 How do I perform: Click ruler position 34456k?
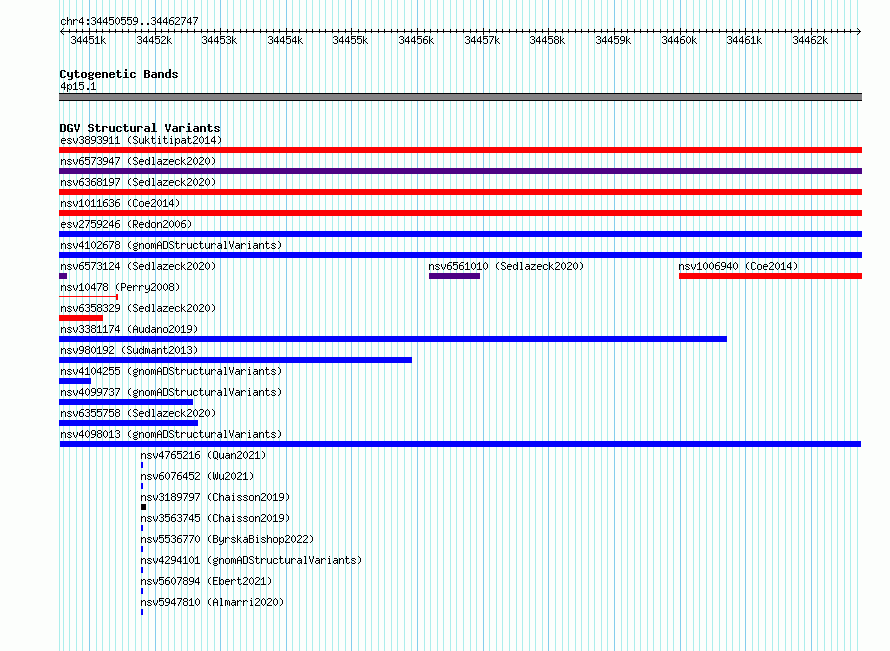point(416,40)
